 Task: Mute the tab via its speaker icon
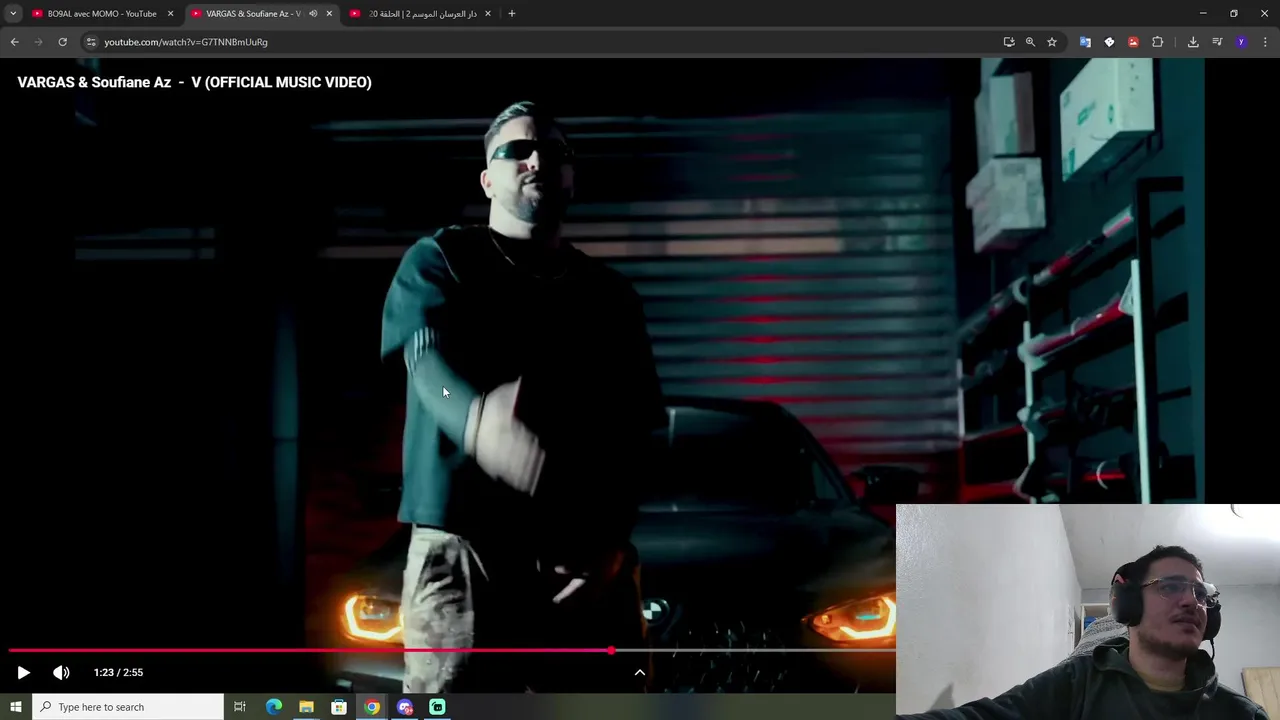(312, 14)
